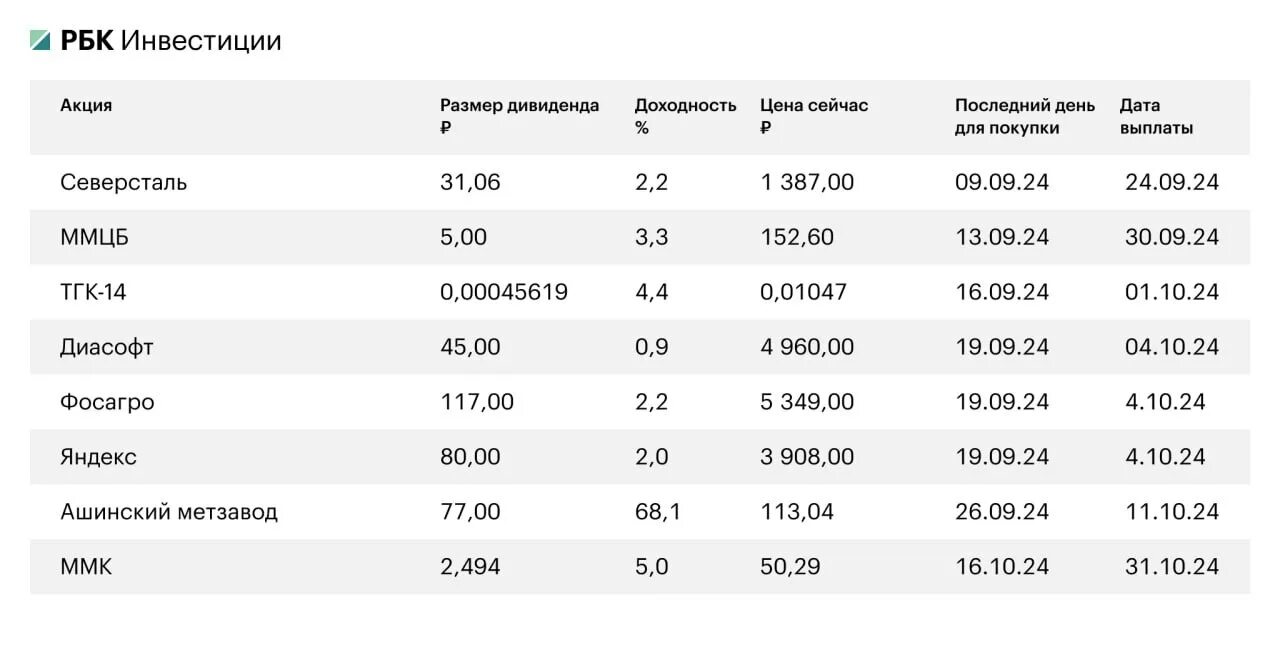
Task: Click the ТГК-14 stock name
Action: tap(93, 292)
